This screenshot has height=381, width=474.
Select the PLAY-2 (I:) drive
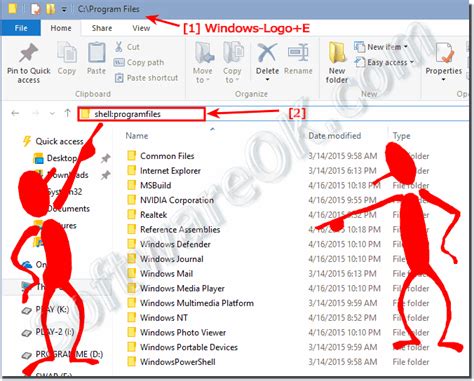click(x=55, y=332)
